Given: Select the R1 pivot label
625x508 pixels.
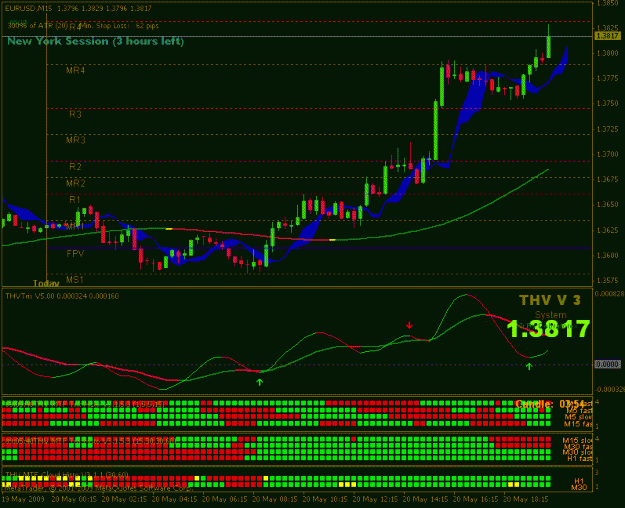Looking at the screenshot, I should [x=75, y=199].
